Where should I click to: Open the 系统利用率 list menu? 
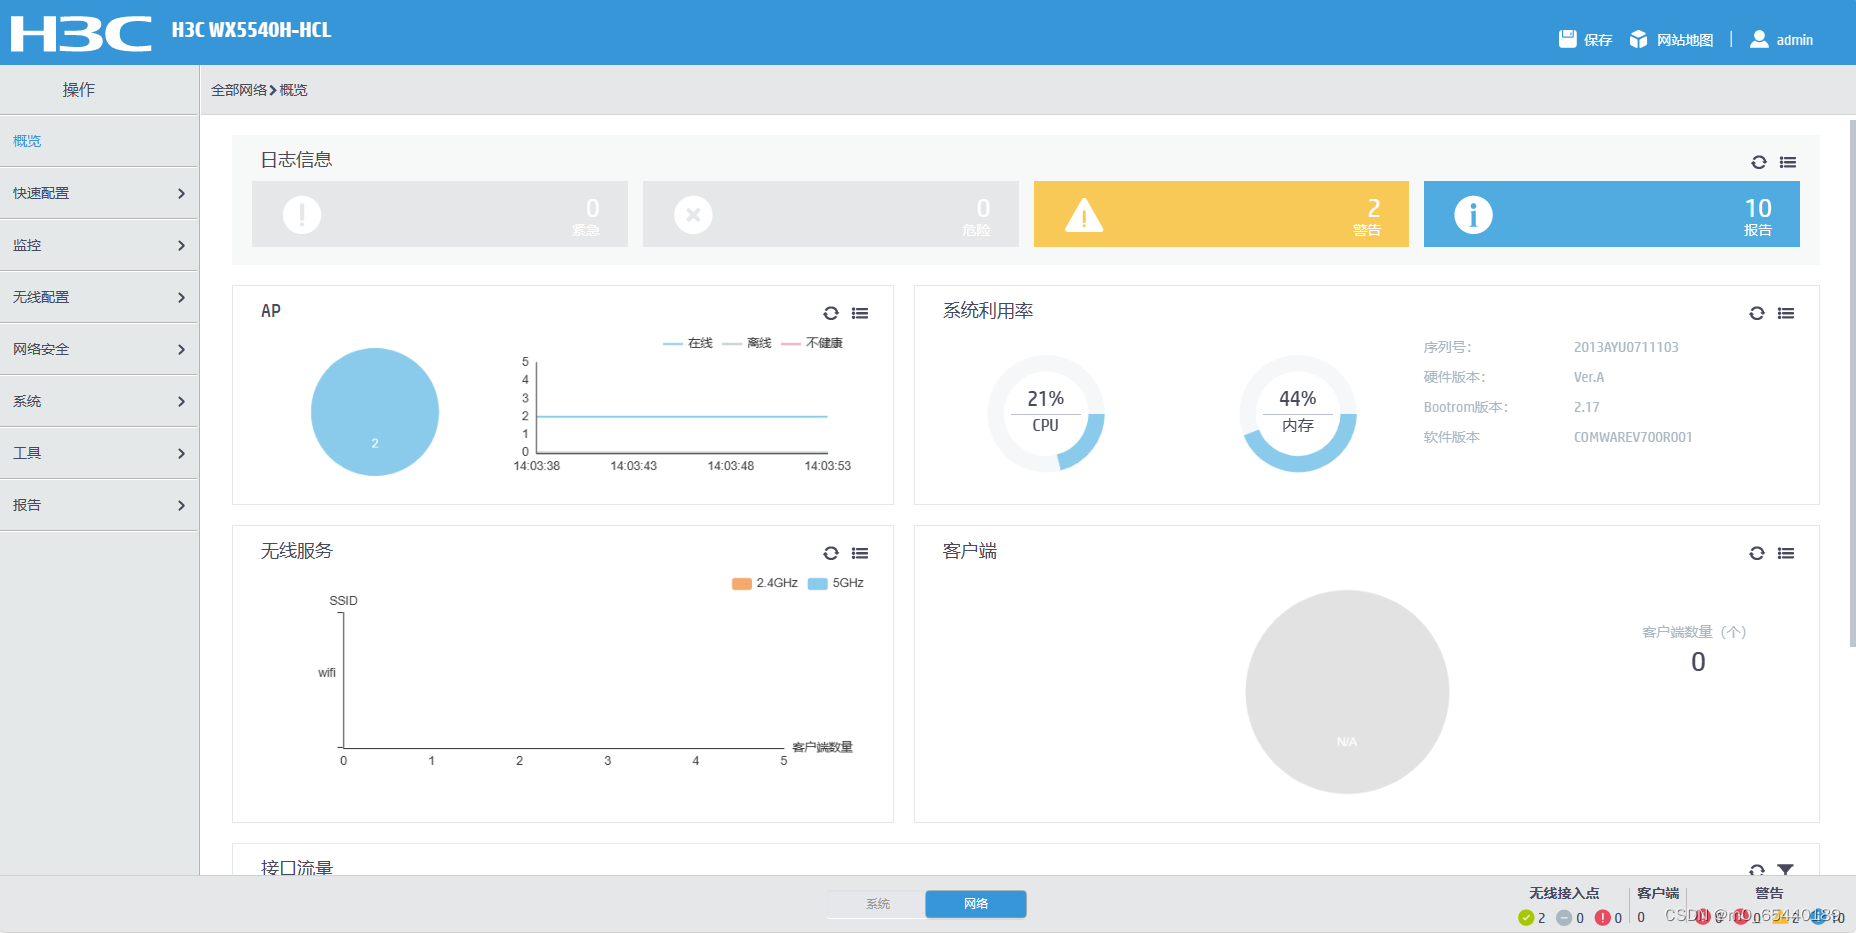coord(1786,313)
